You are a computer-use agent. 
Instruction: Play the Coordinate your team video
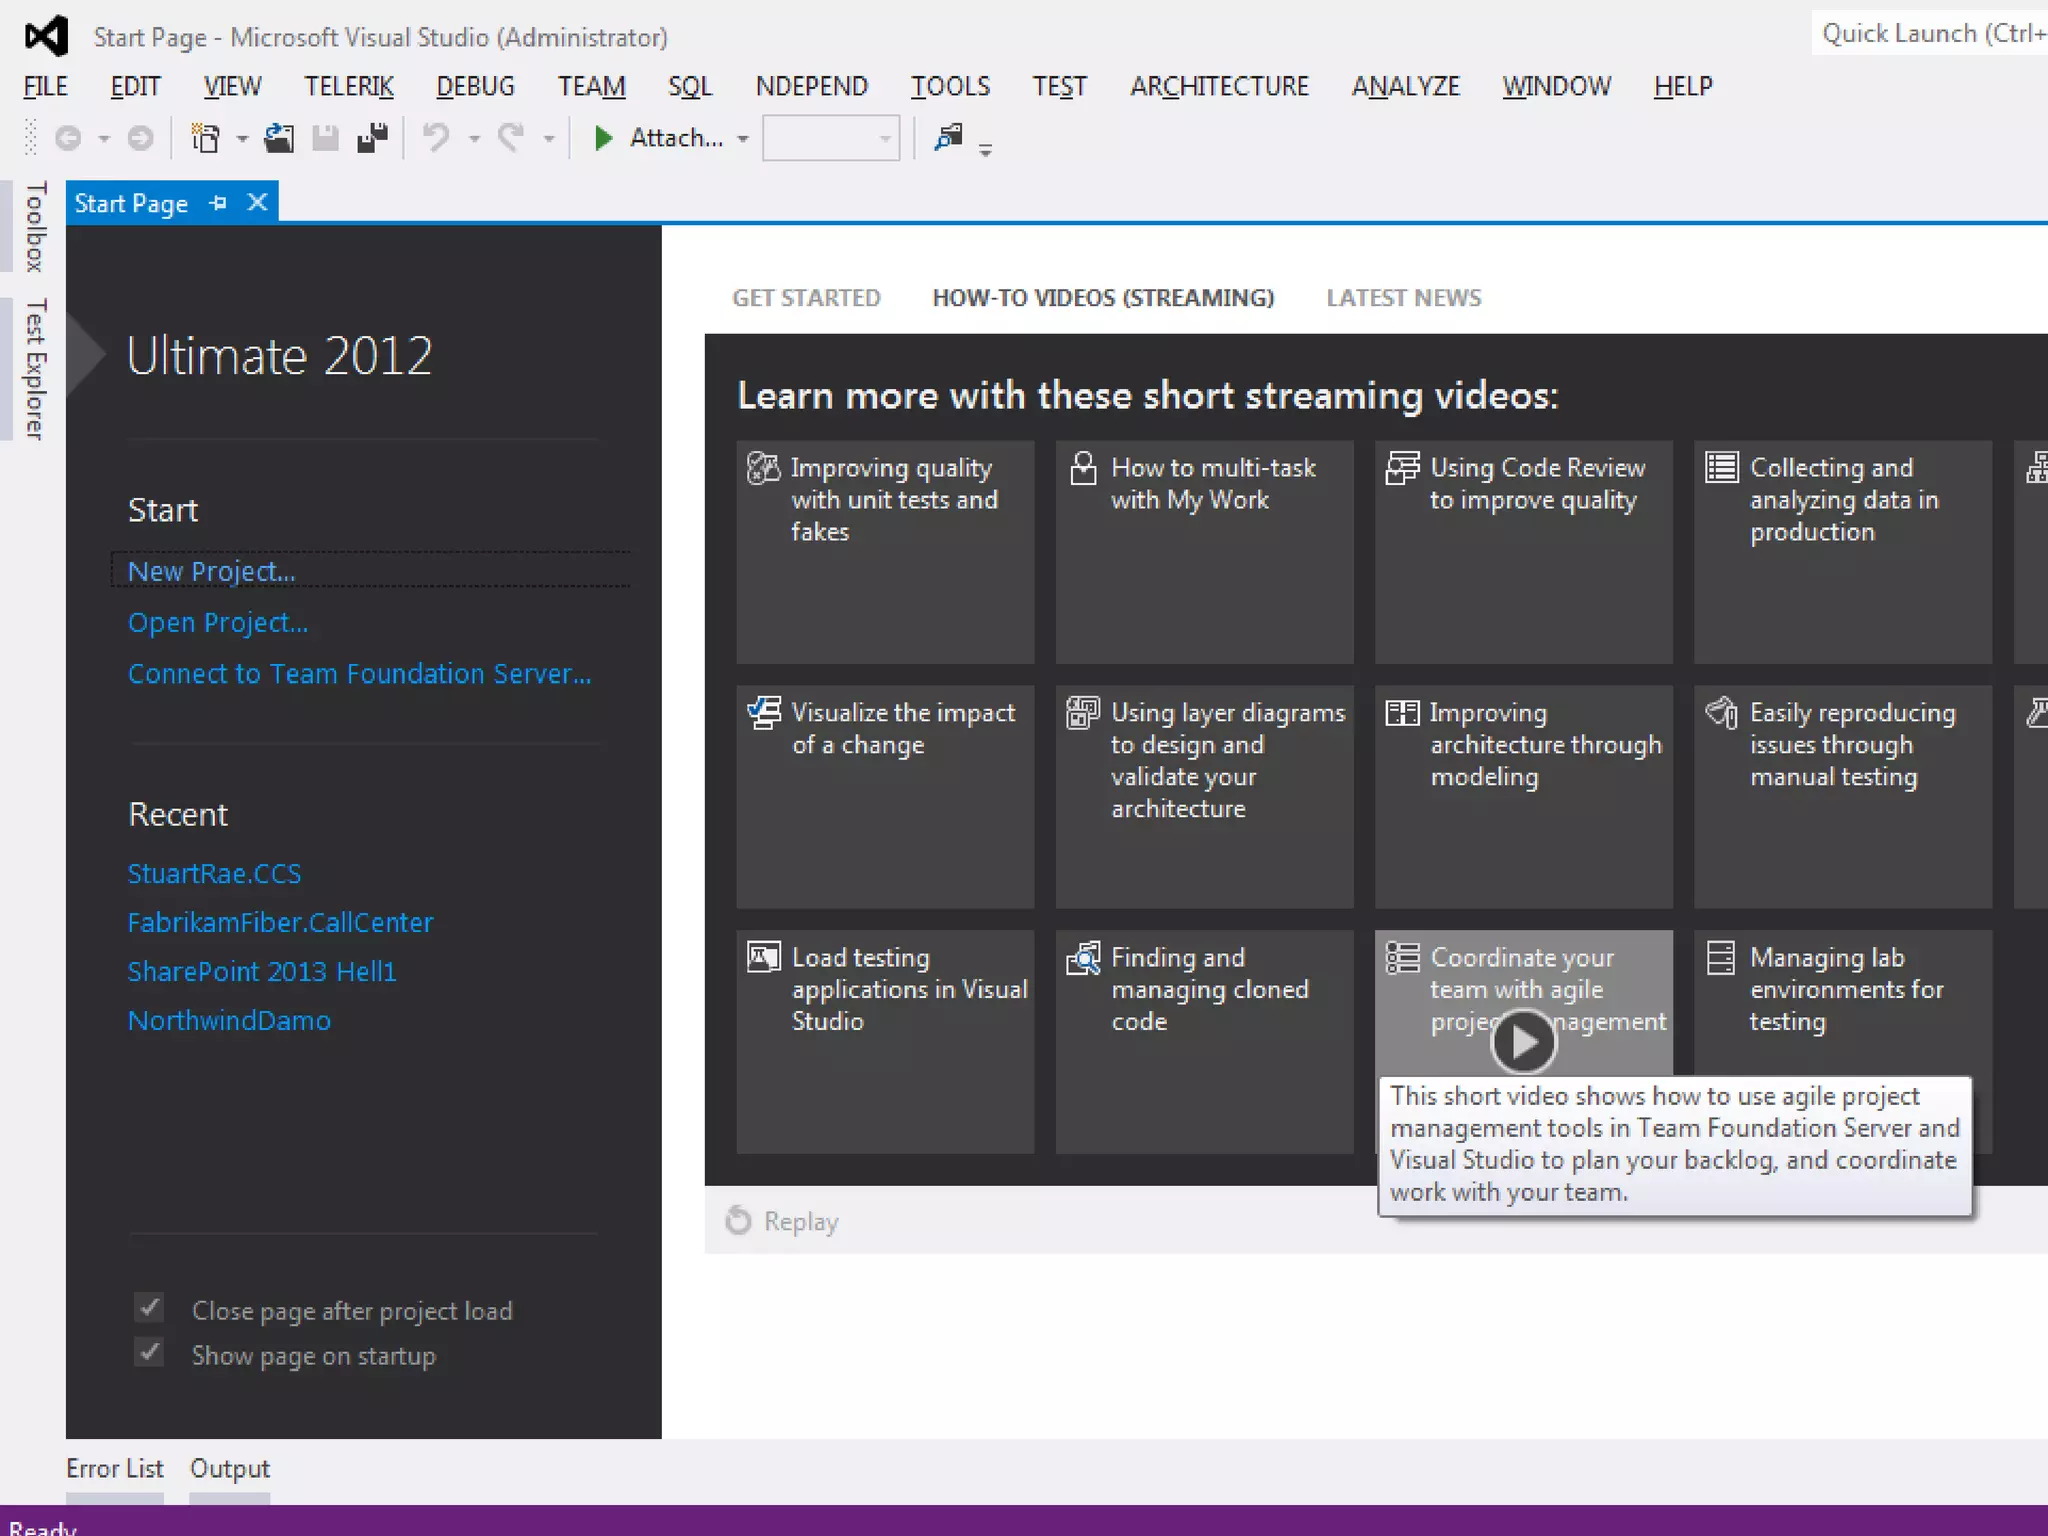pyautogui.click(x=1522, y=1042)
